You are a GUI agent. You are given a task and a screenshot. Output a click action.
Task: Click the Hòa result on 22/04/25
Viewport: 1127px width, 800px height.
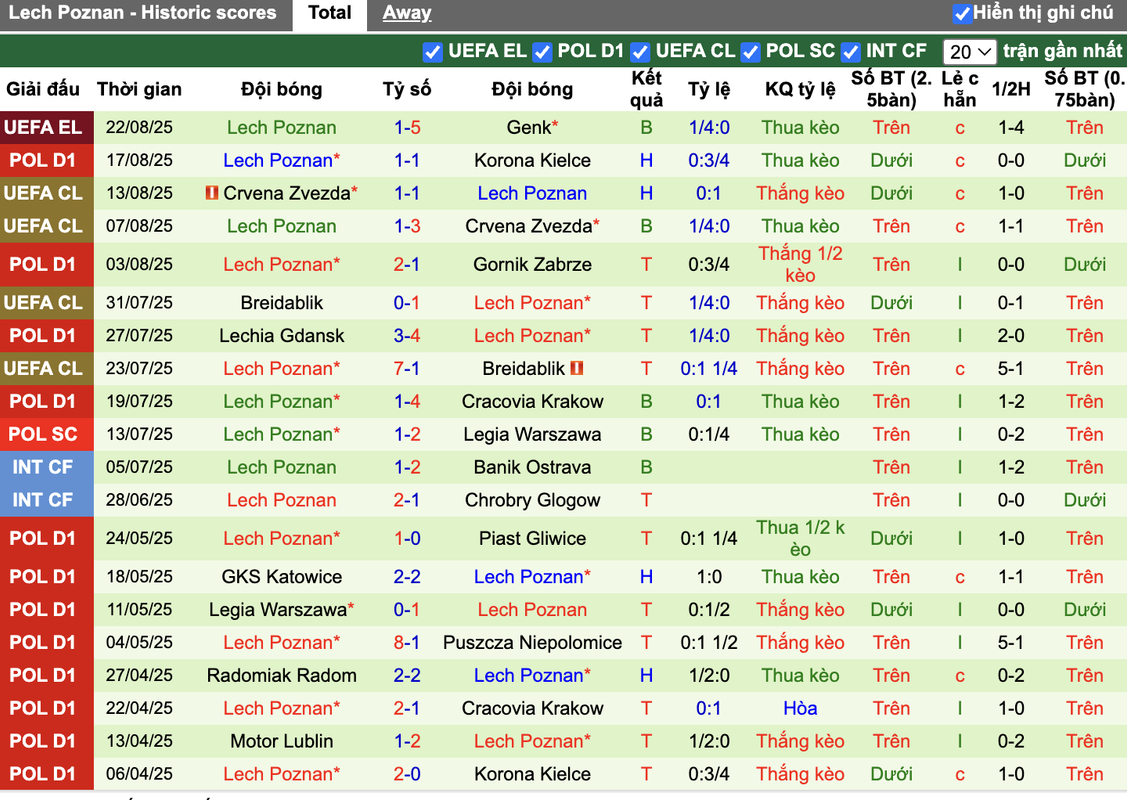[x=800, y=708]
